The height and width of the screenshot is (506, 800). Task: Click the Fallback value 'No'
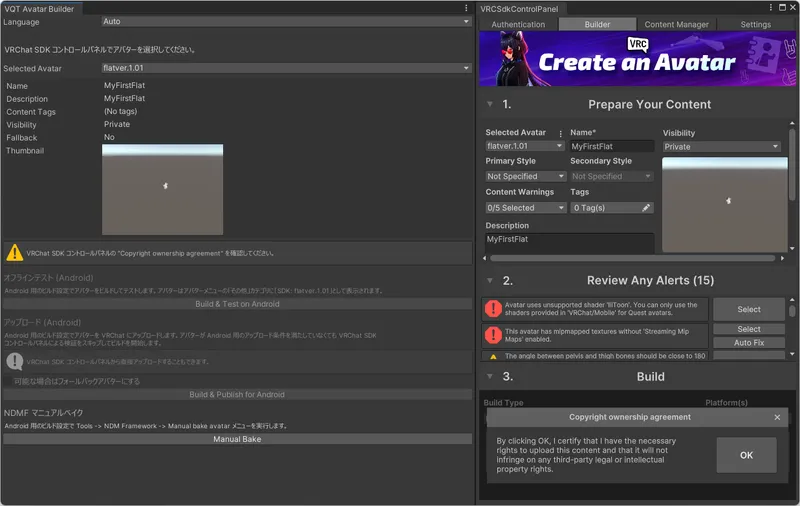tap(109, 137)
